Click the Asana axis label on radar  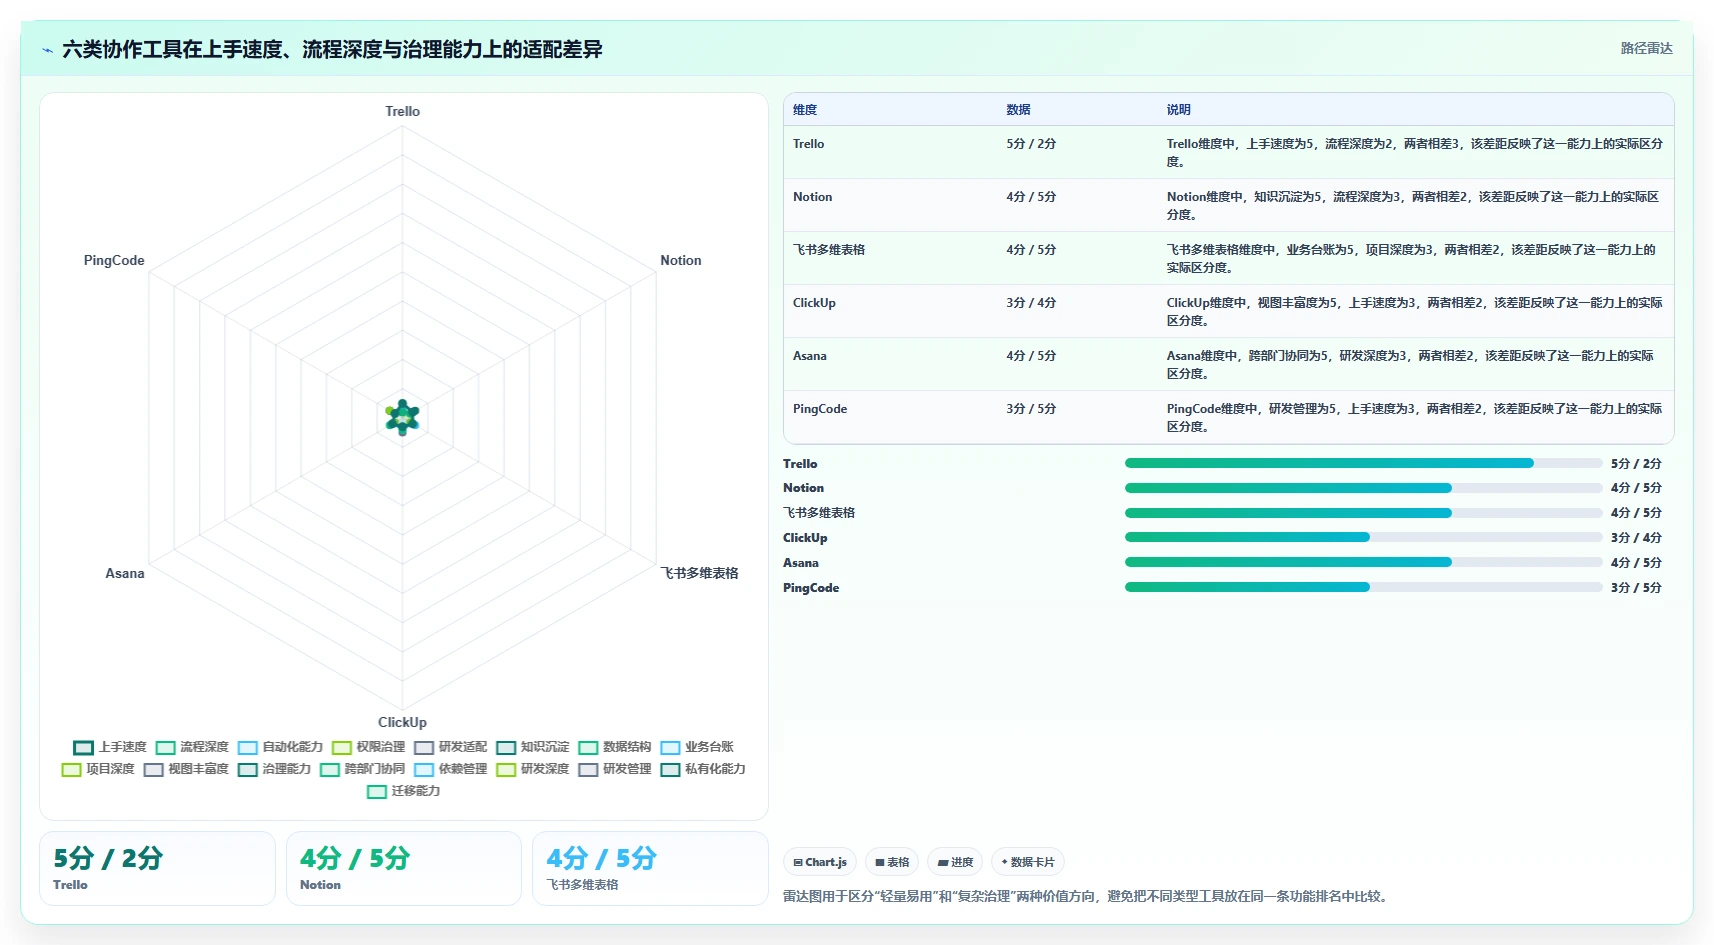[125, 573]
